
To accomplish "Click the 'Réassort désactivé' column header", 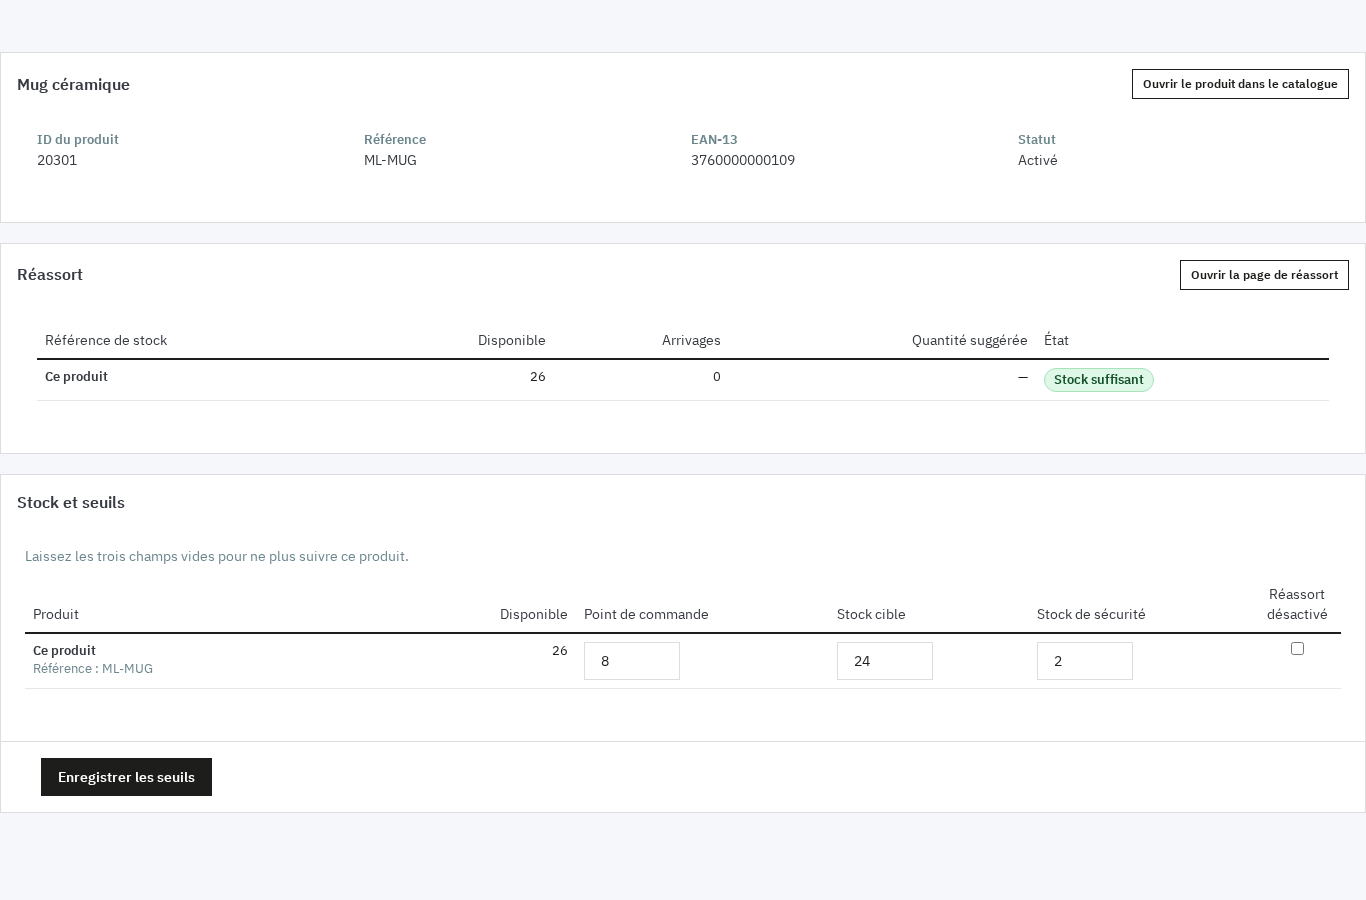I will coord(1297,604).
